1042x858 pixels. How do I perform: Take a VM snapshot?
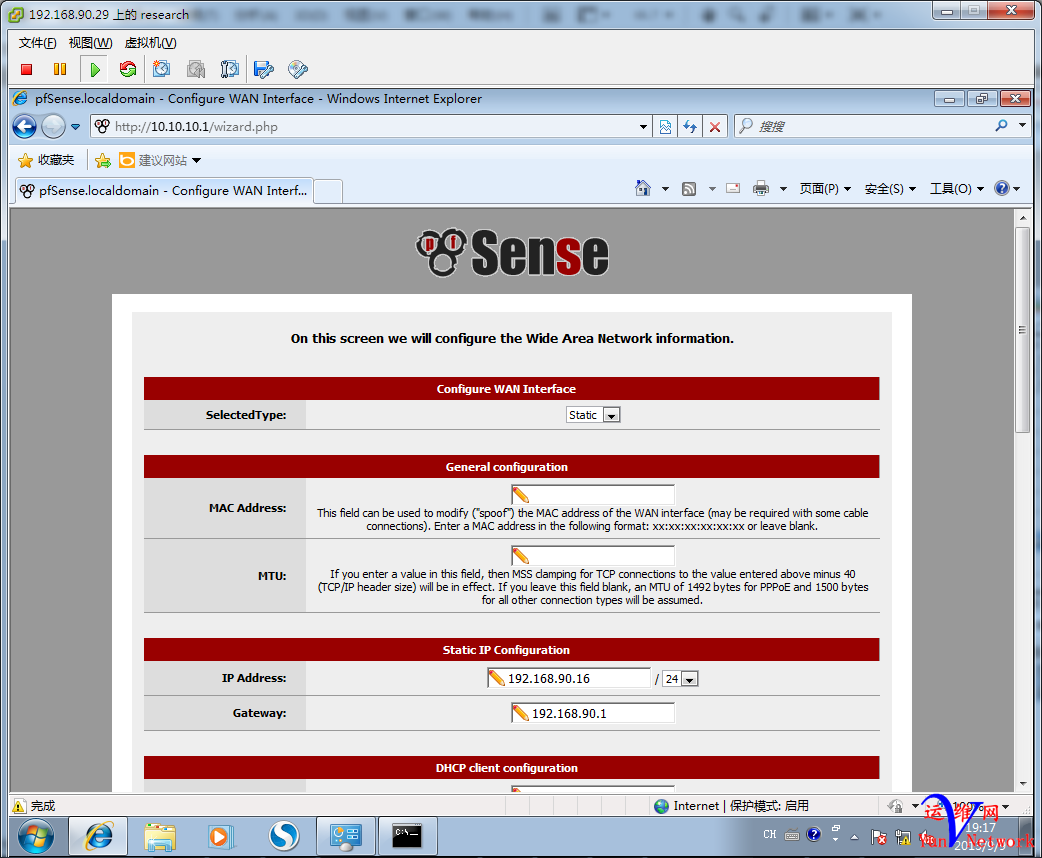[161, 69]
